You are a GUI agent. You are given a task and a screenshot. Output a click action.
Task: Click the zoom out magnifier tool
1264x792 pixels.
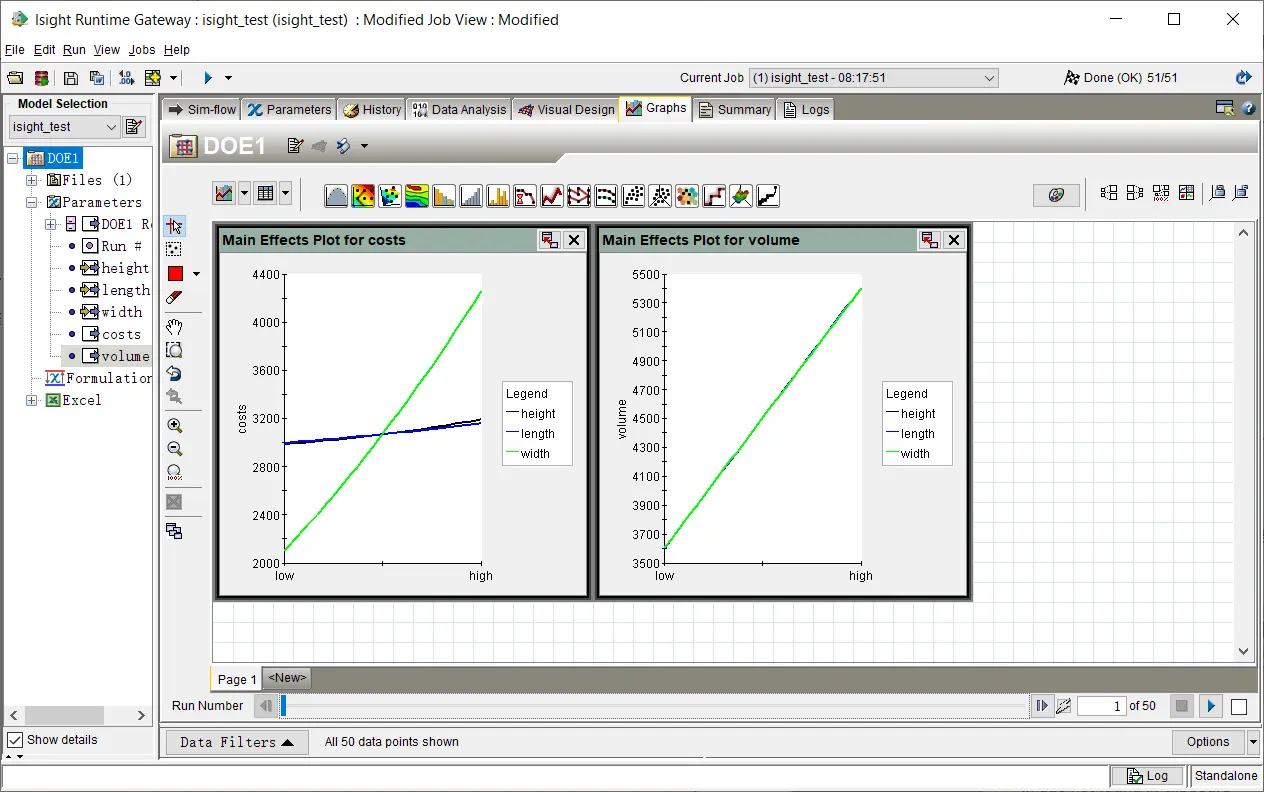click(174, 449)
